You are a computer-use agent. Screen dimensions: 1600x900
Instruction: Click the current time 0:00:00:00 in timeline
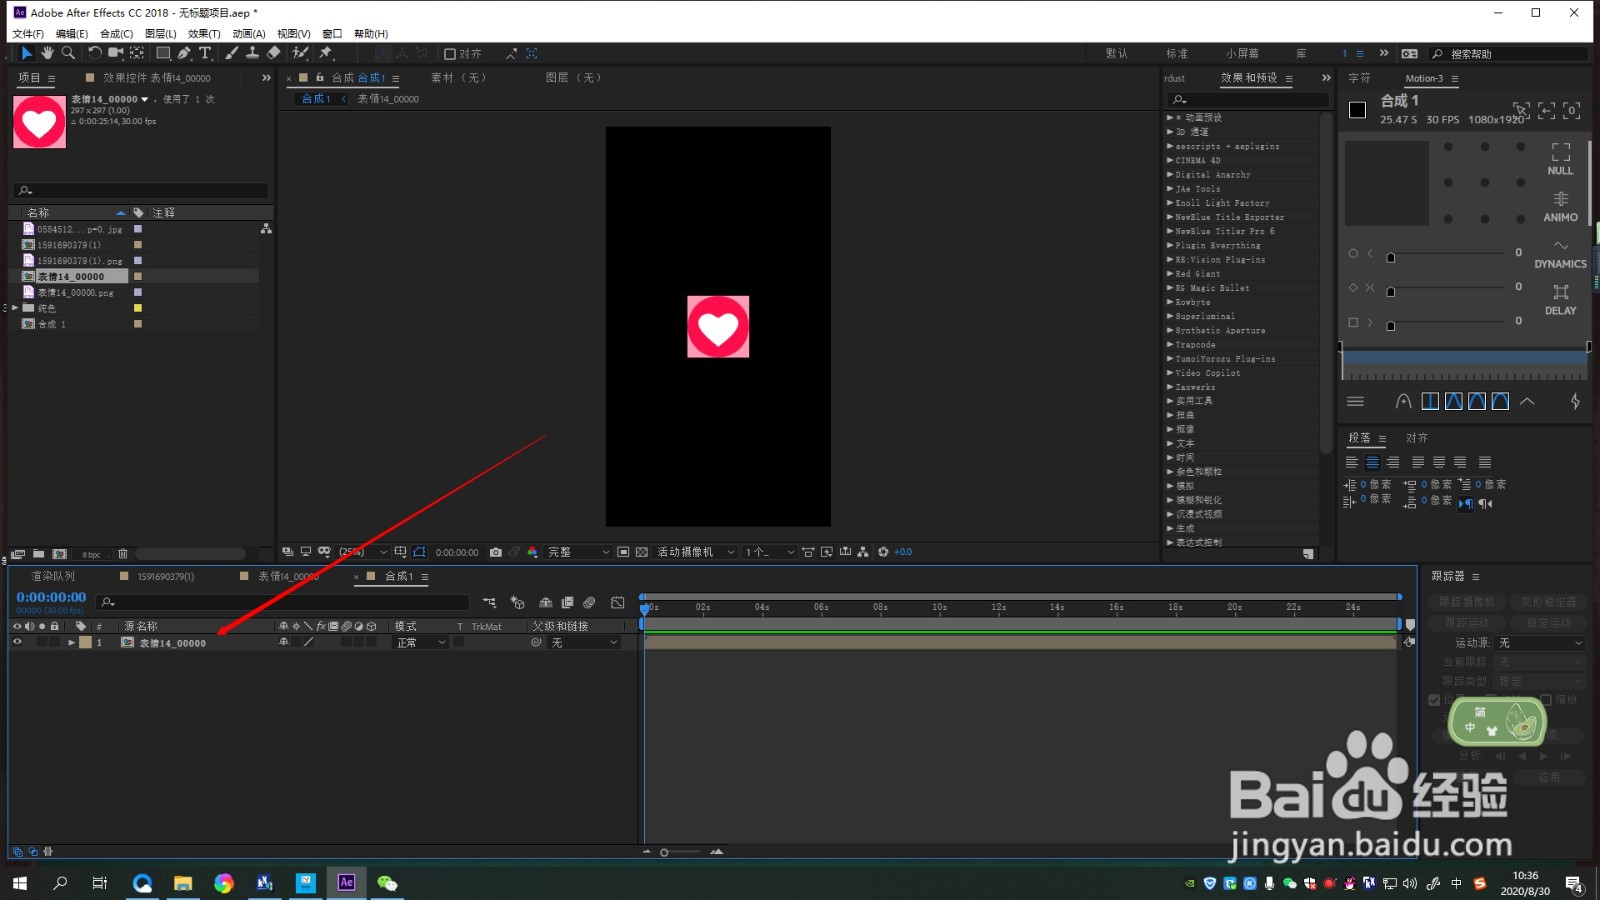[x=51, y=598]
